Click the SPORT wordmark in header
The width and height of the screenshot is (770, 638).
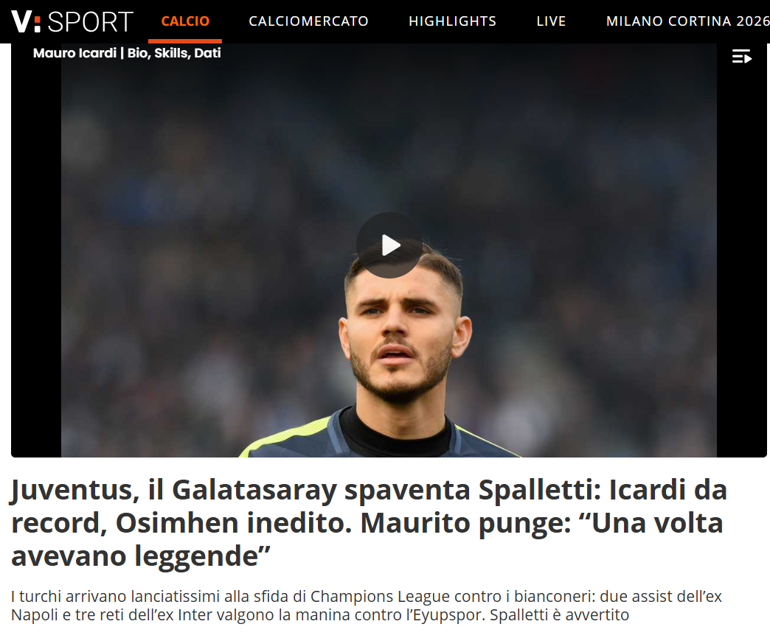(x=90, y=22)
